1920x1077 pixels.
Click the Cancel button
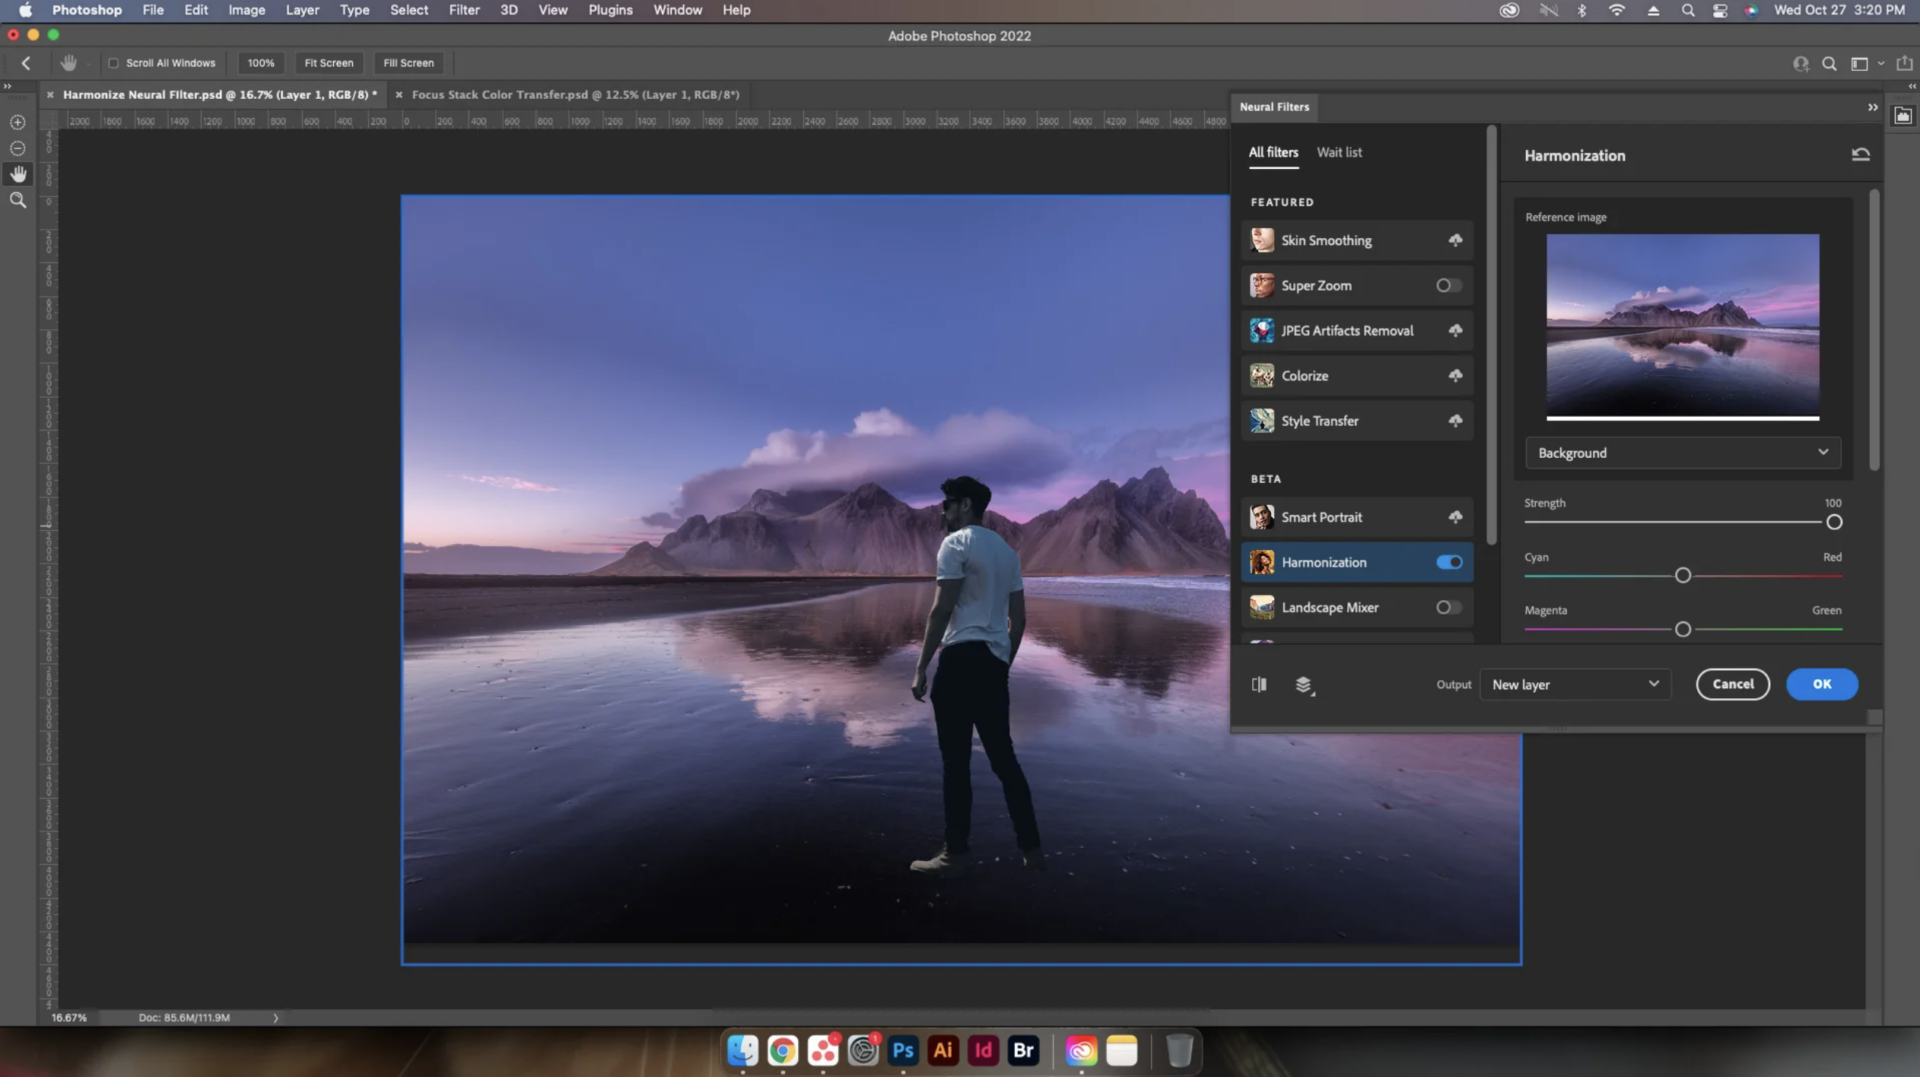[x=1733, y=685]
